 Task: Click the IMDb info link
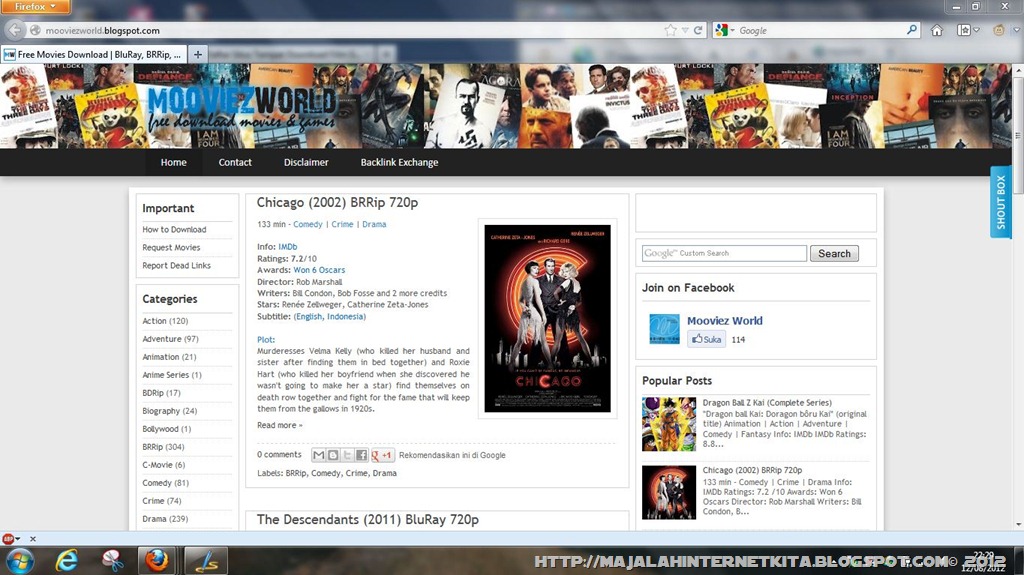(x=287, y=247)
